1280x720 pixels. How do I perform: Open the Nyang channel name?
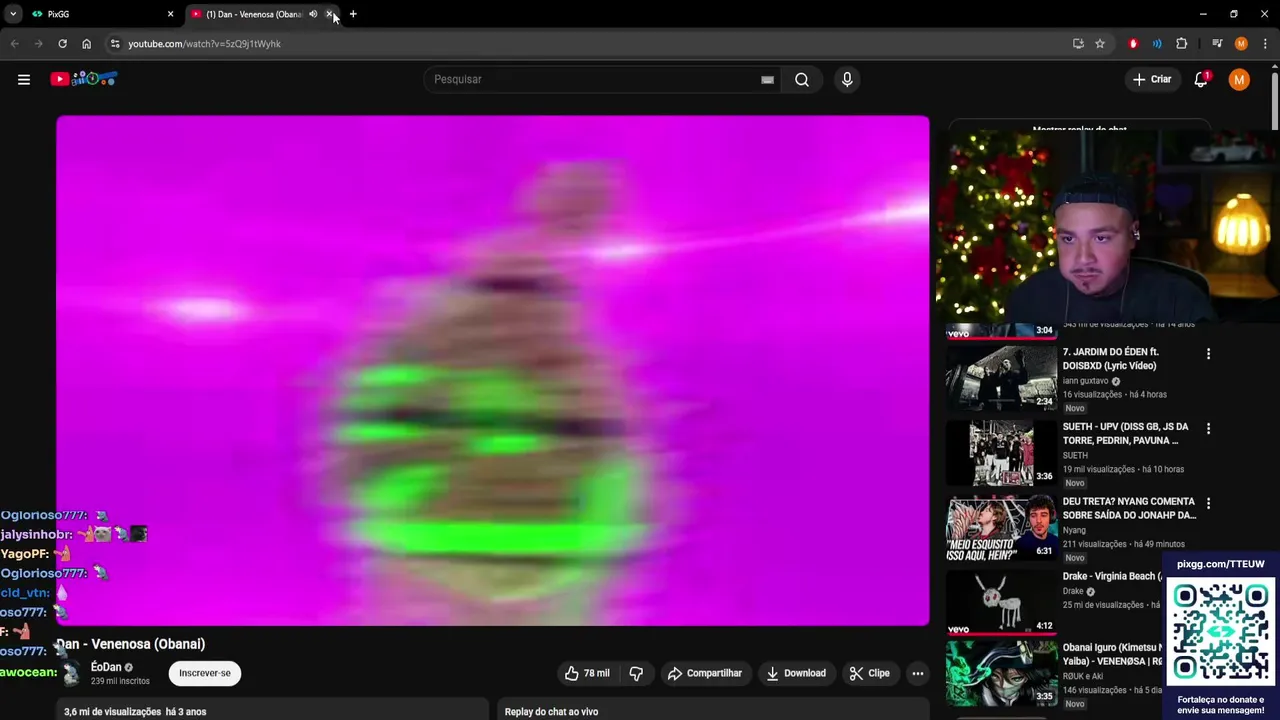[1074, 530]
